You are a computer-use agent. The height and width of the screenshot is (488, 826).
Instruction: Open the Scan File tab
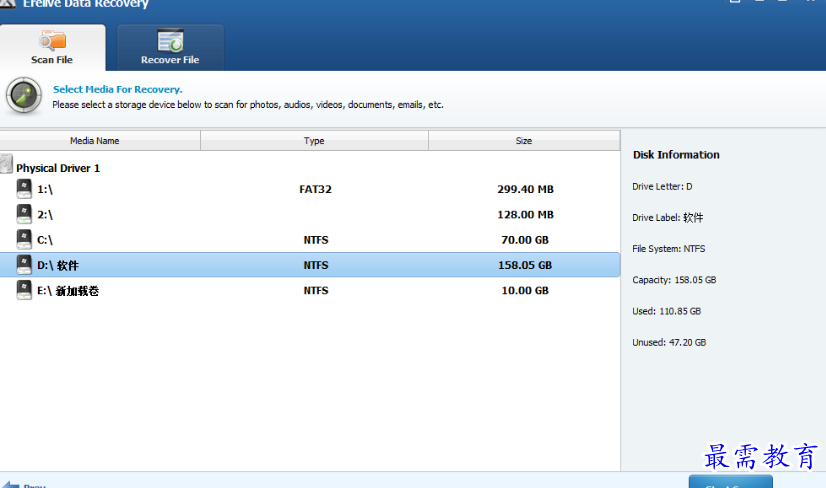pyautogui.click(x=52, y=47)
